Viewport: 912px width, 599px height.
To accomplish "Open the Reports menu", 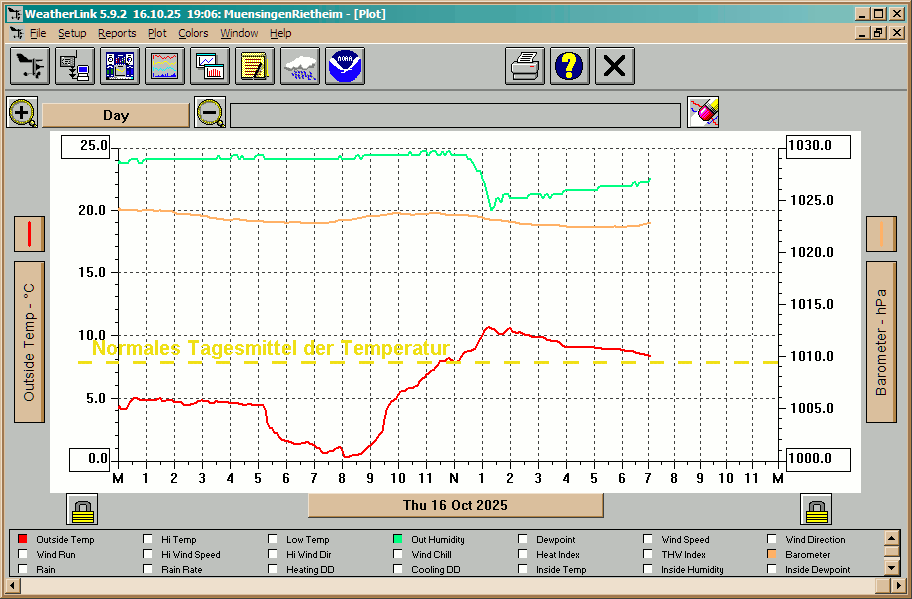I will click(x=117, y=33).
